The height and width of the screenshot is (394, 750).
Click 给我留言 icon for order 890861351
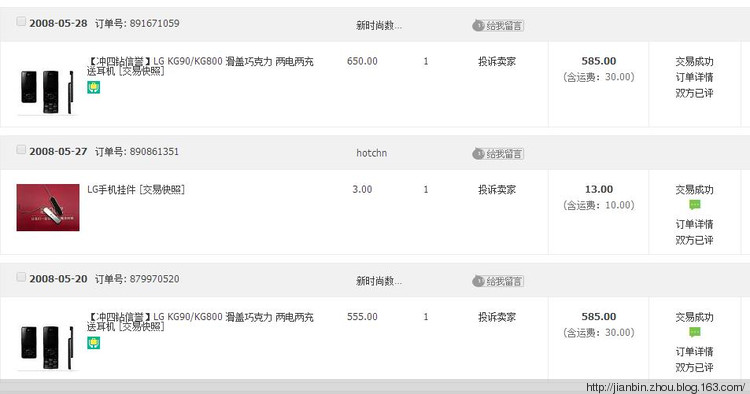point(498,154)
